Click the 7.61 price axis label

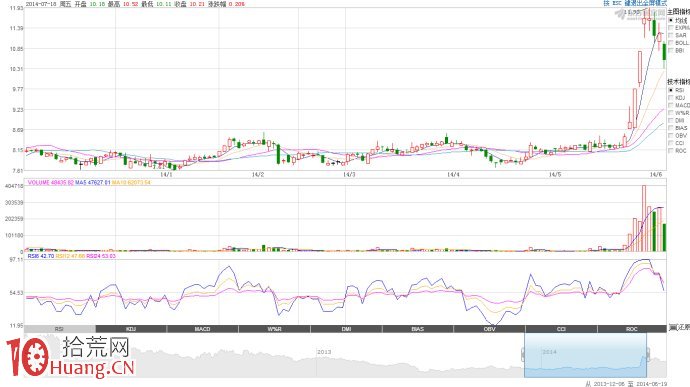[x=18, y=170]
